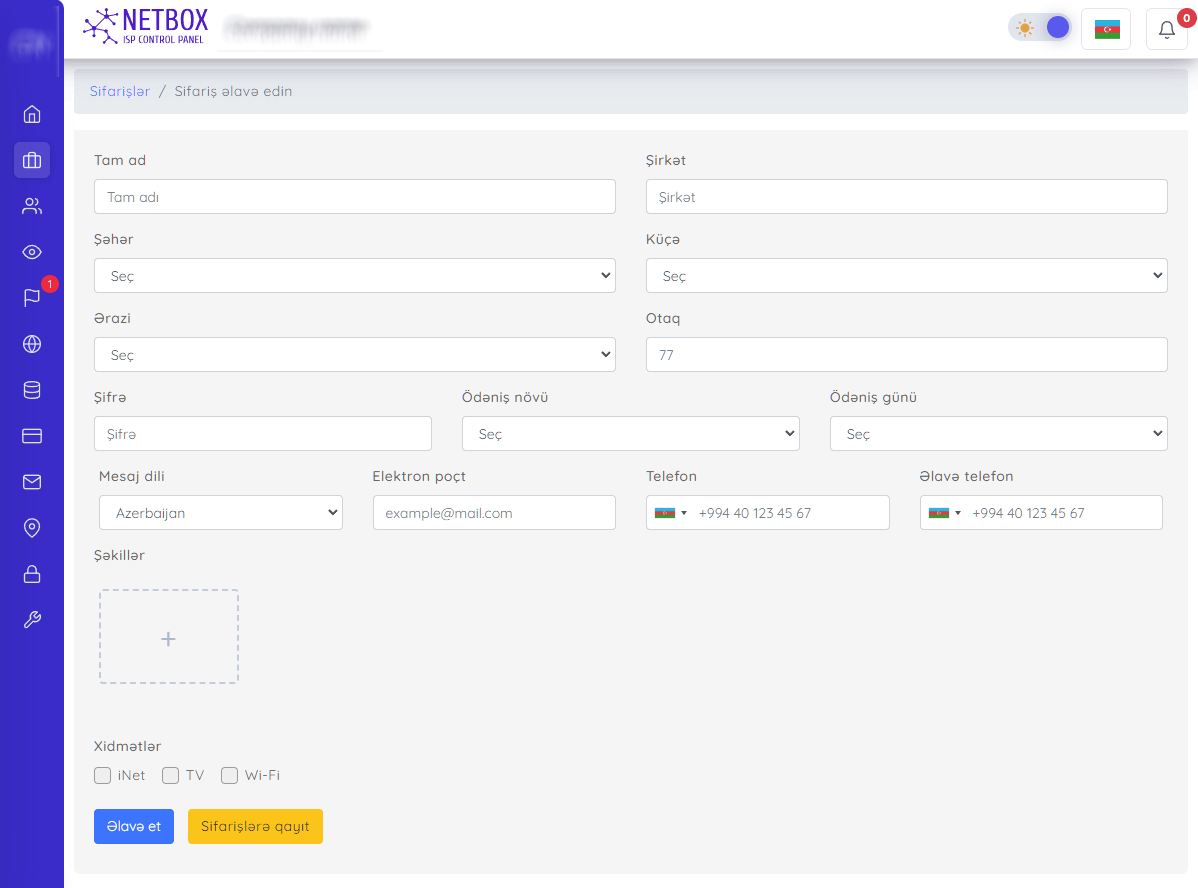Toggle the light/dark theme switch

click(x=1040, y=28)
